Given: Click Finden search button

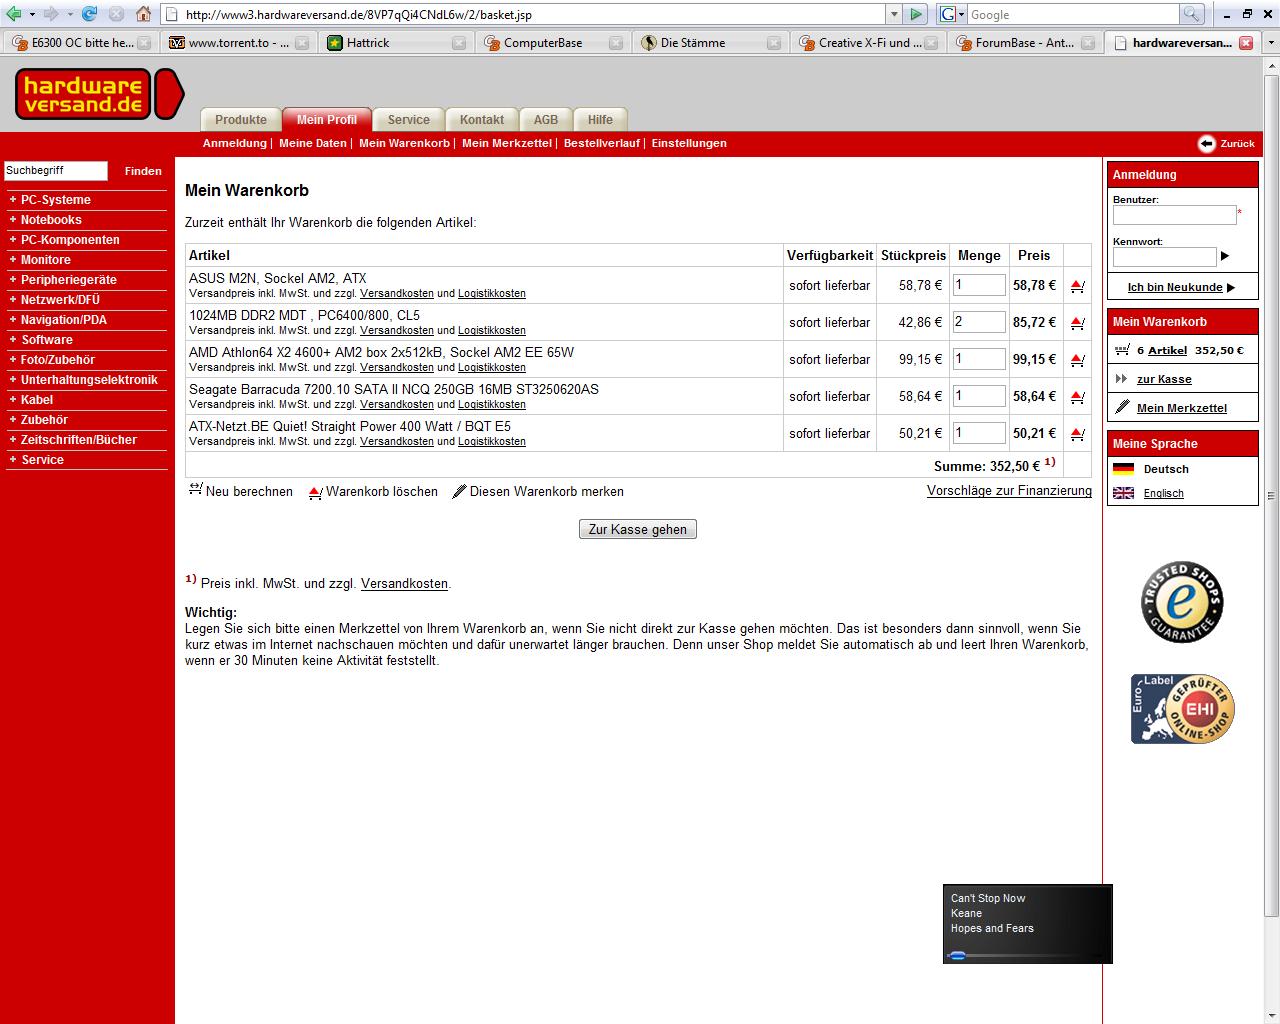Looking at the screenshot, I should click(143, 171).
